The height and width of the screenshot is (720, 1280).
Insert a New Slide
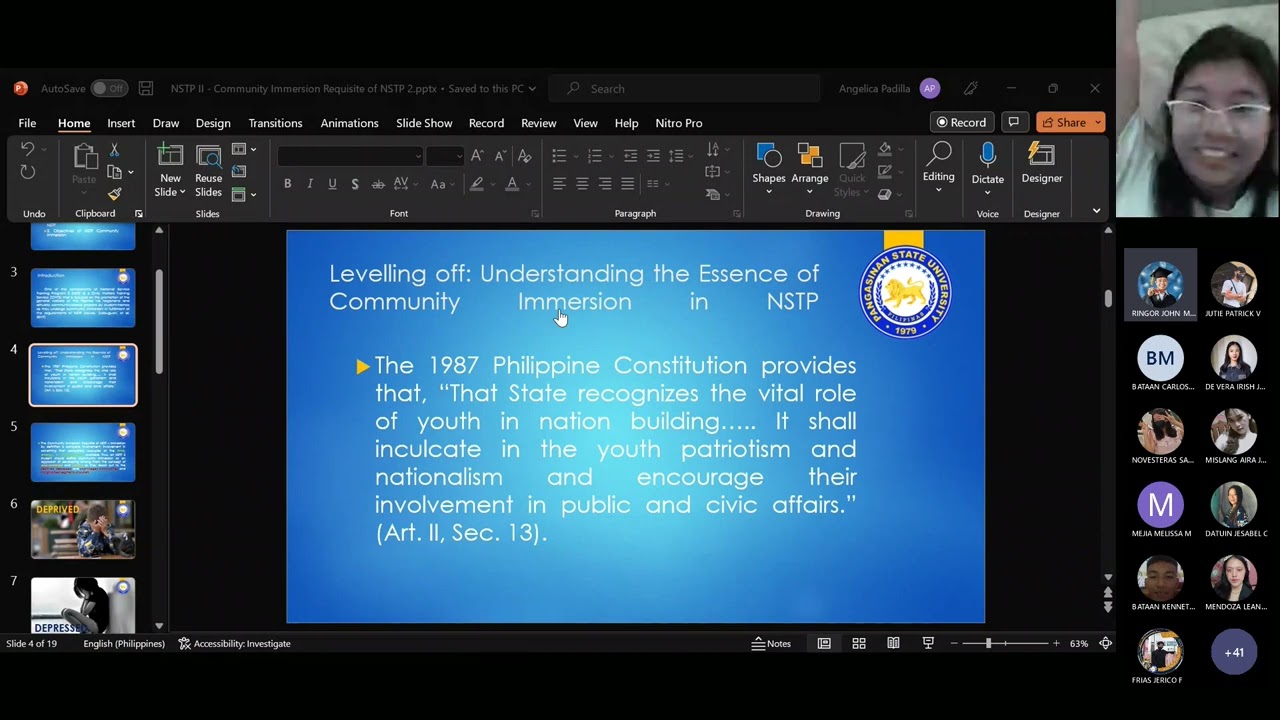(x=170, y=170)
